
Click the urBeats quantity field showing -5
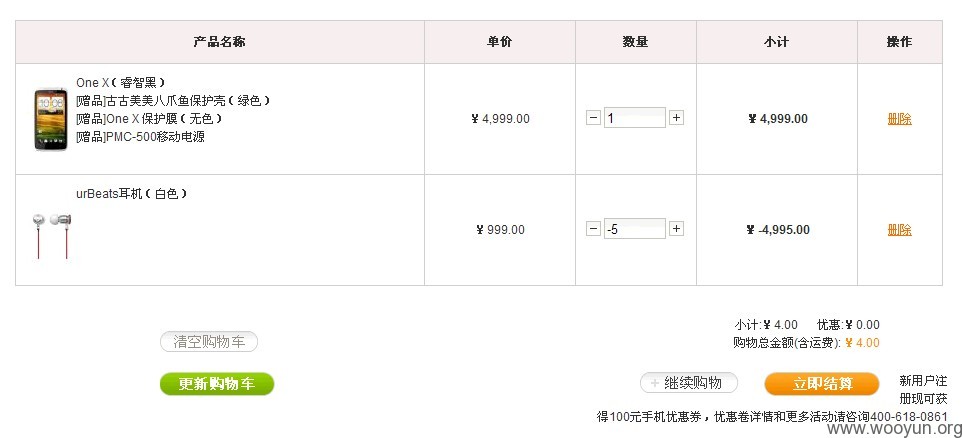(635, 229)
